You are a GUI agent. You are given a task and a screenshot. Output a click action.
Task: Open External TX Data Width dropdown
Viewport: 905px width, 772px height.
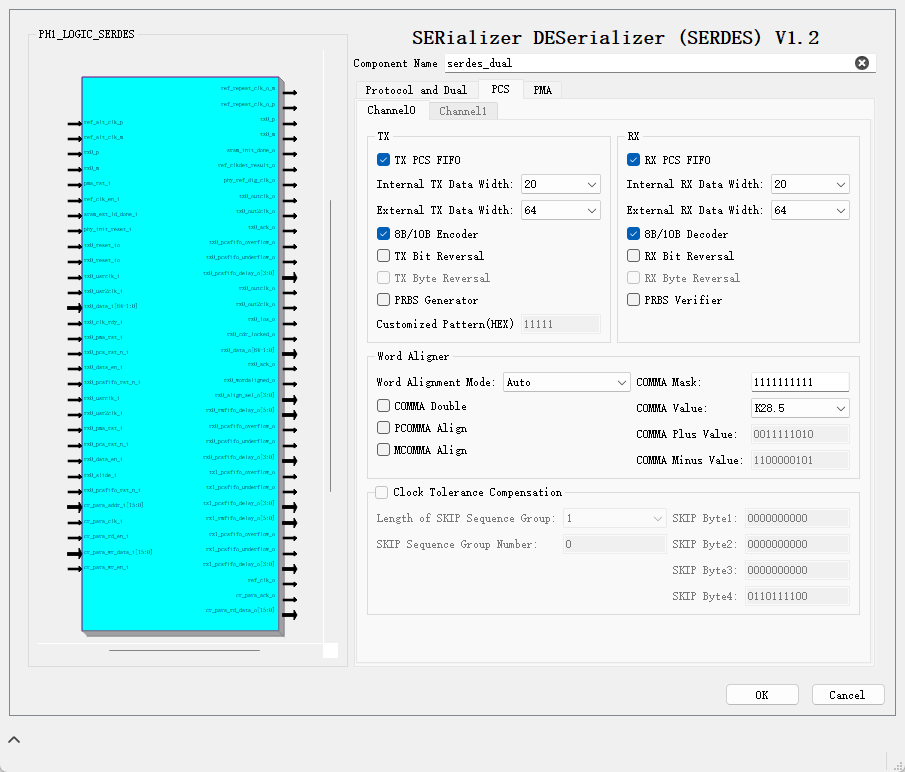560,210
